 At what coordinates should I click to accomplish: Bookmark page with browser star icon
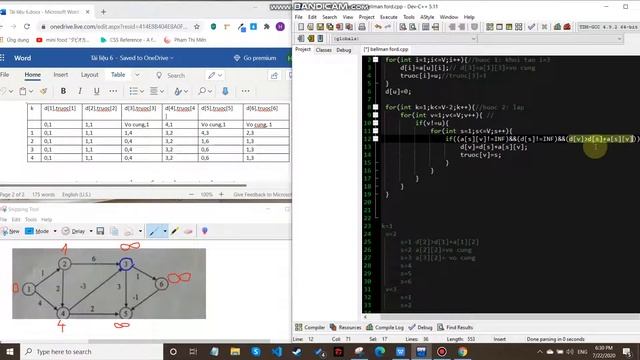point(197,27)
